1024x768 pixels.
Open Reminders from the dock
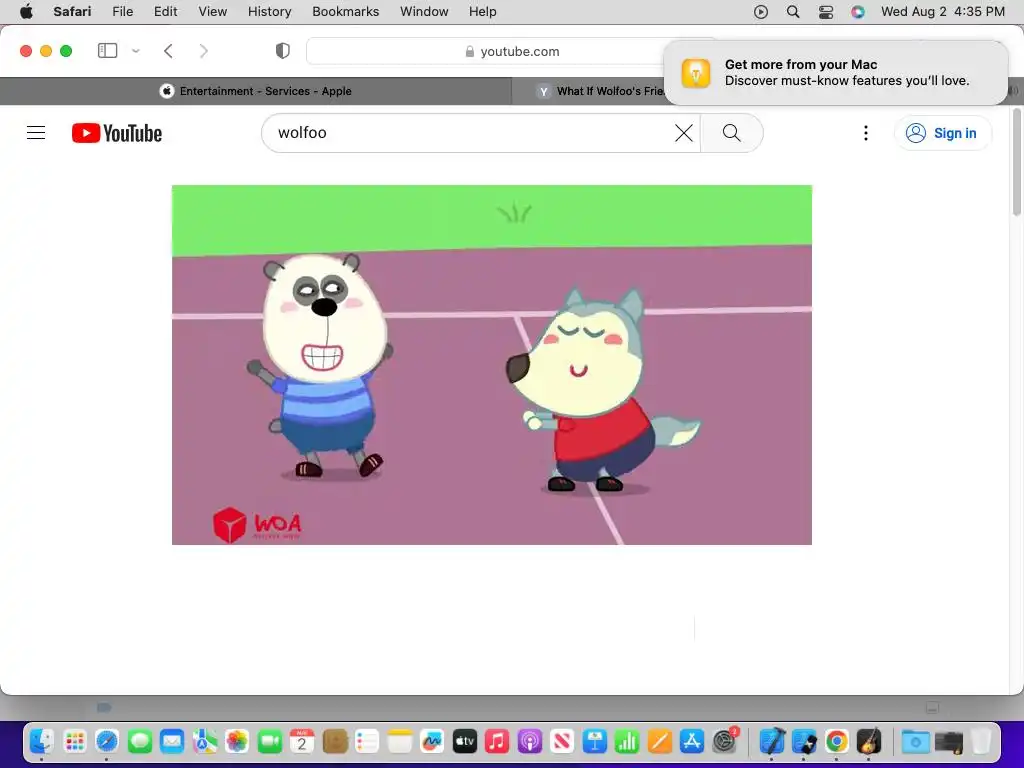(367, 741)
